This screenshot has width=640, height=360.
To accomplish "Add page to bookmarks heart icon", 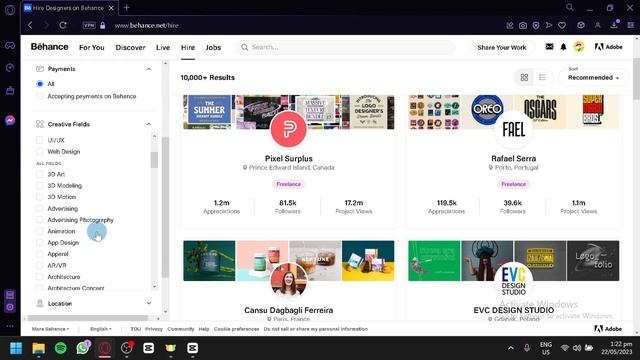I will tap(562, 25).
